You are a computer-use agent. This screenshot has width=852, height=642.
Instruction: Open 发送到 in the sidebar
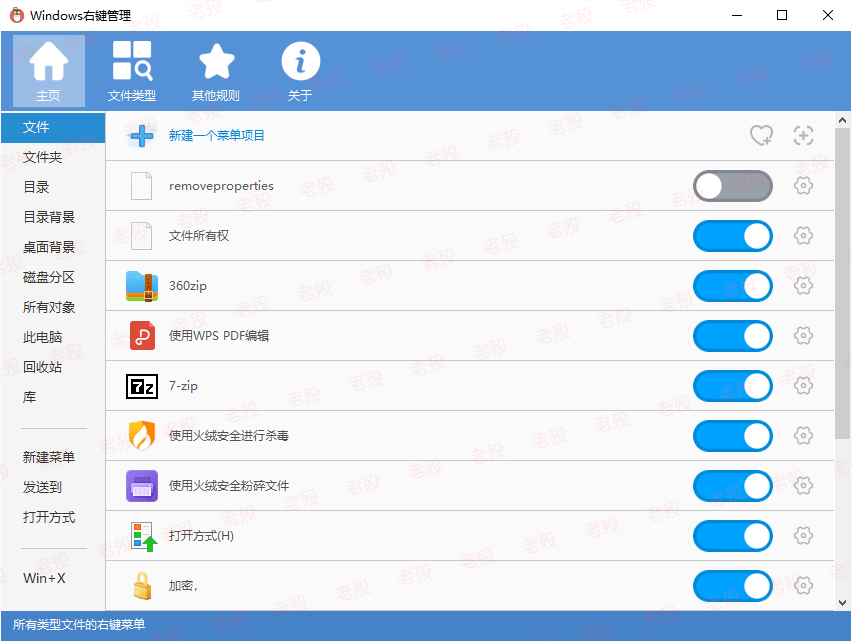(53, 487)
